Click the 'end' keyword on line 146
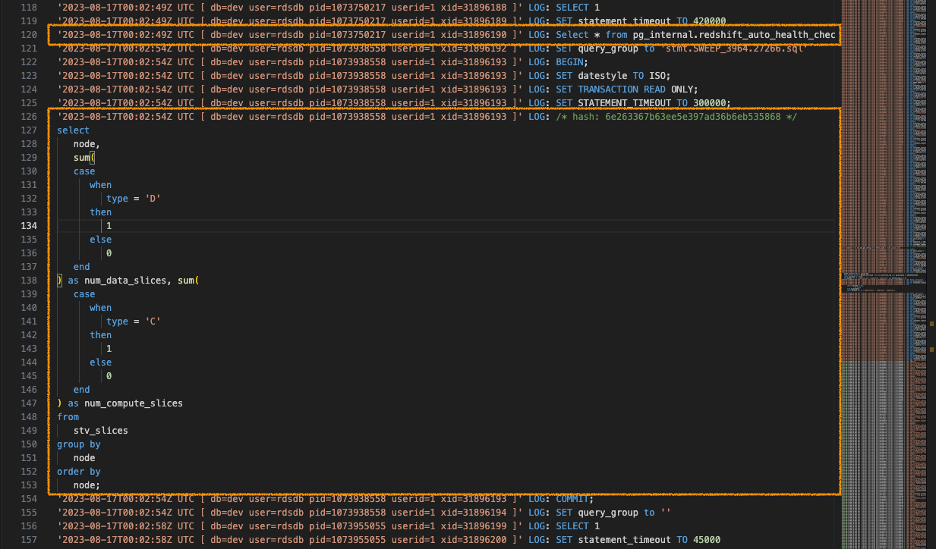The height and width of the screenshot is (550, 936). [81, 390]
